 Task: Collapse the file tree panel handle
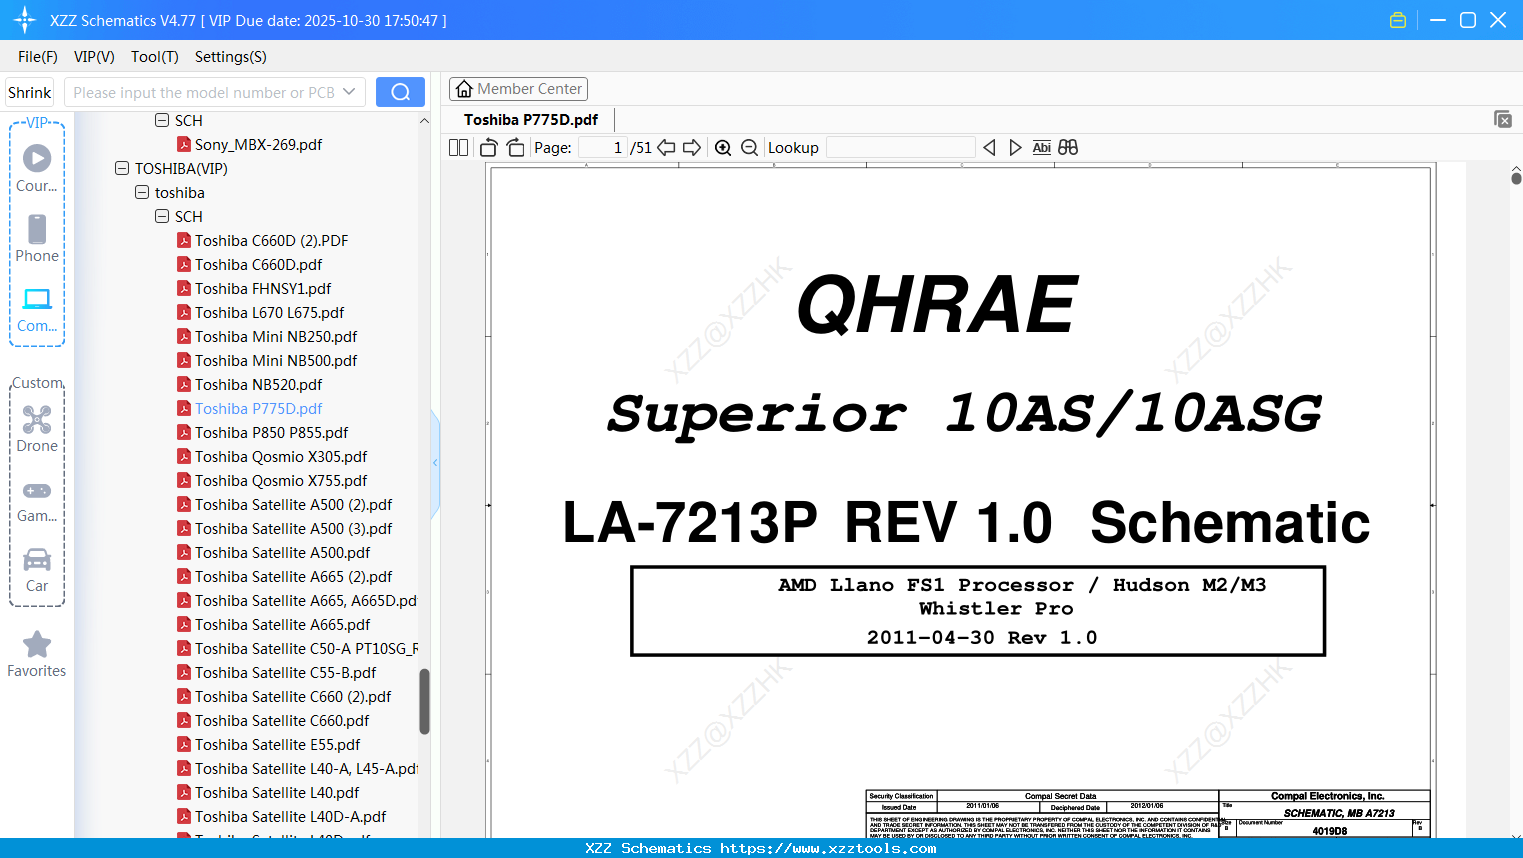[435, 463]
